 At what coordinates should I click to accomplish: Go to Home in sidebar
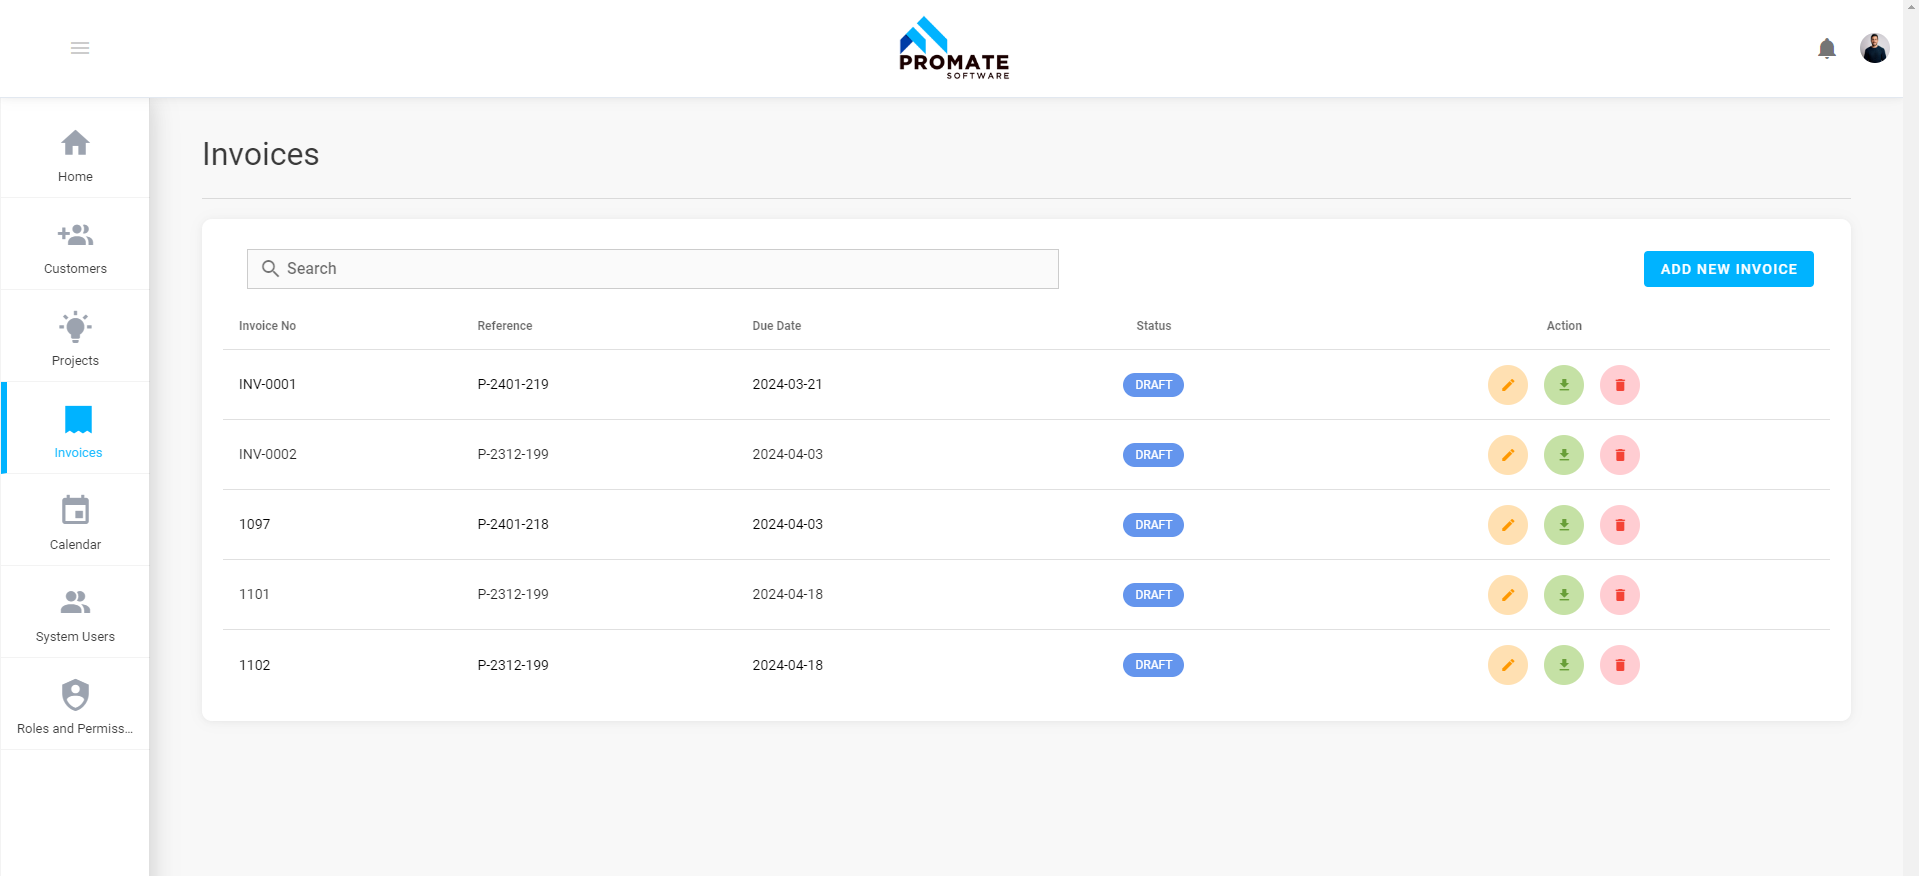[75, 155]
